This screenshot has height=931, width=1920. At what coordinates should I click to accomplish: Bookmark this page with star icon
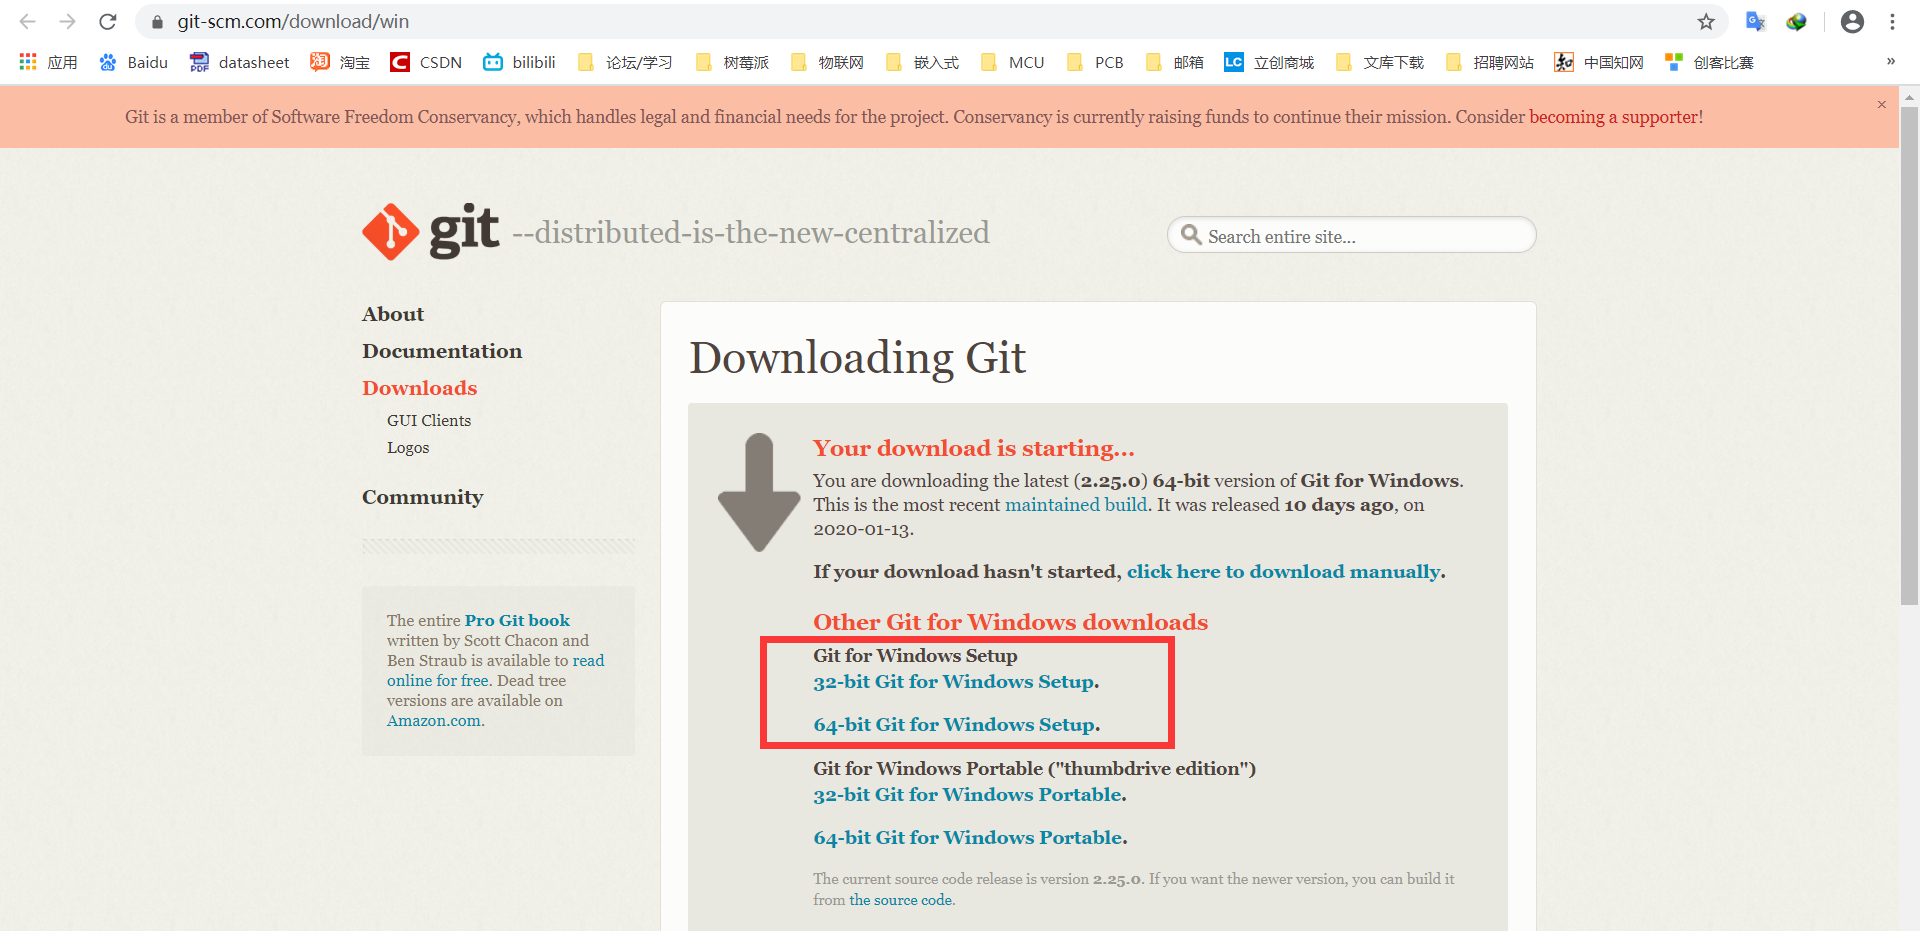[1706, 21]
